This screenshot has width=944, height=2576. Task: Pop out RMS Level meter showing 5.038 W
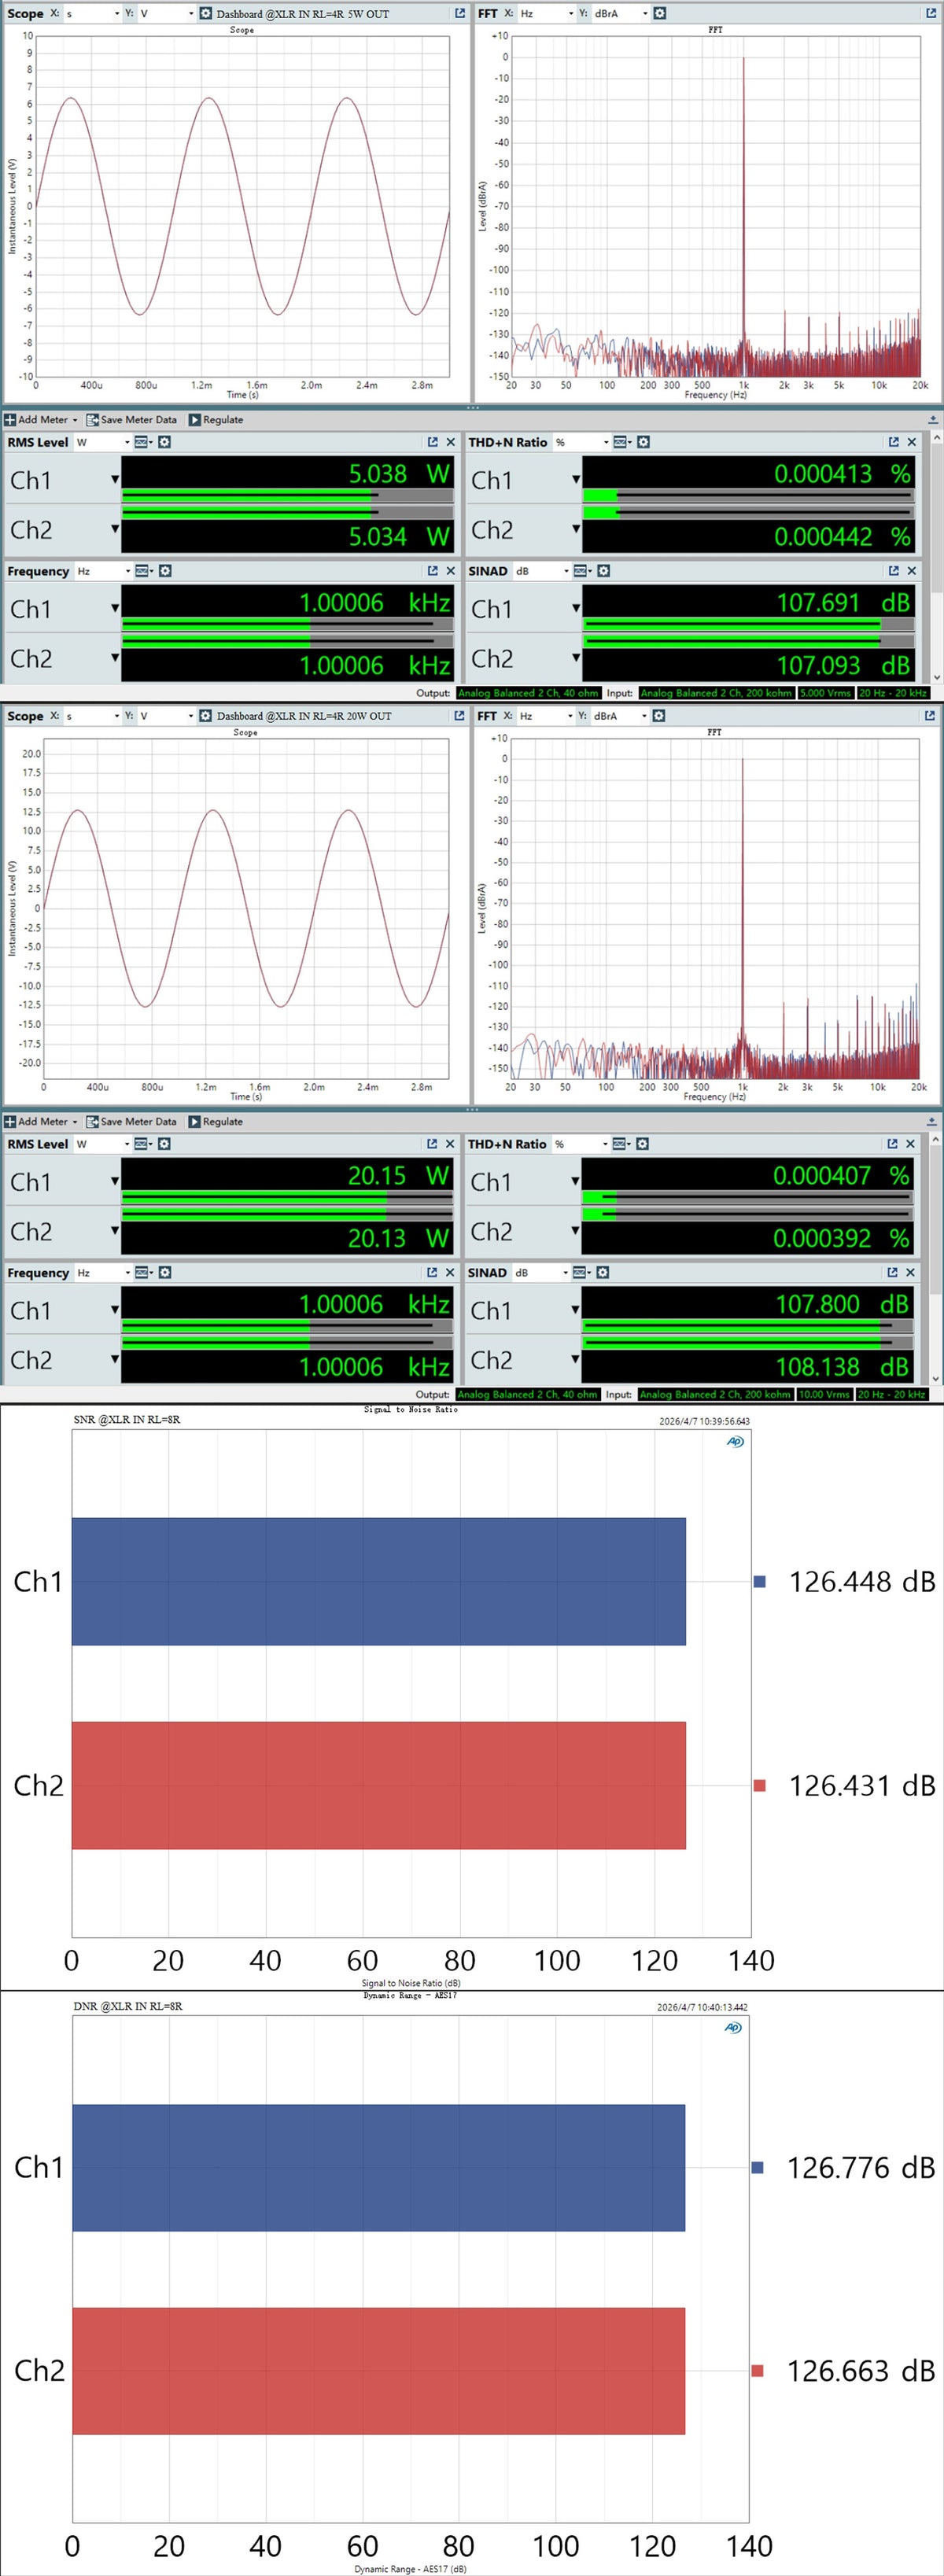tap(432, 442)
